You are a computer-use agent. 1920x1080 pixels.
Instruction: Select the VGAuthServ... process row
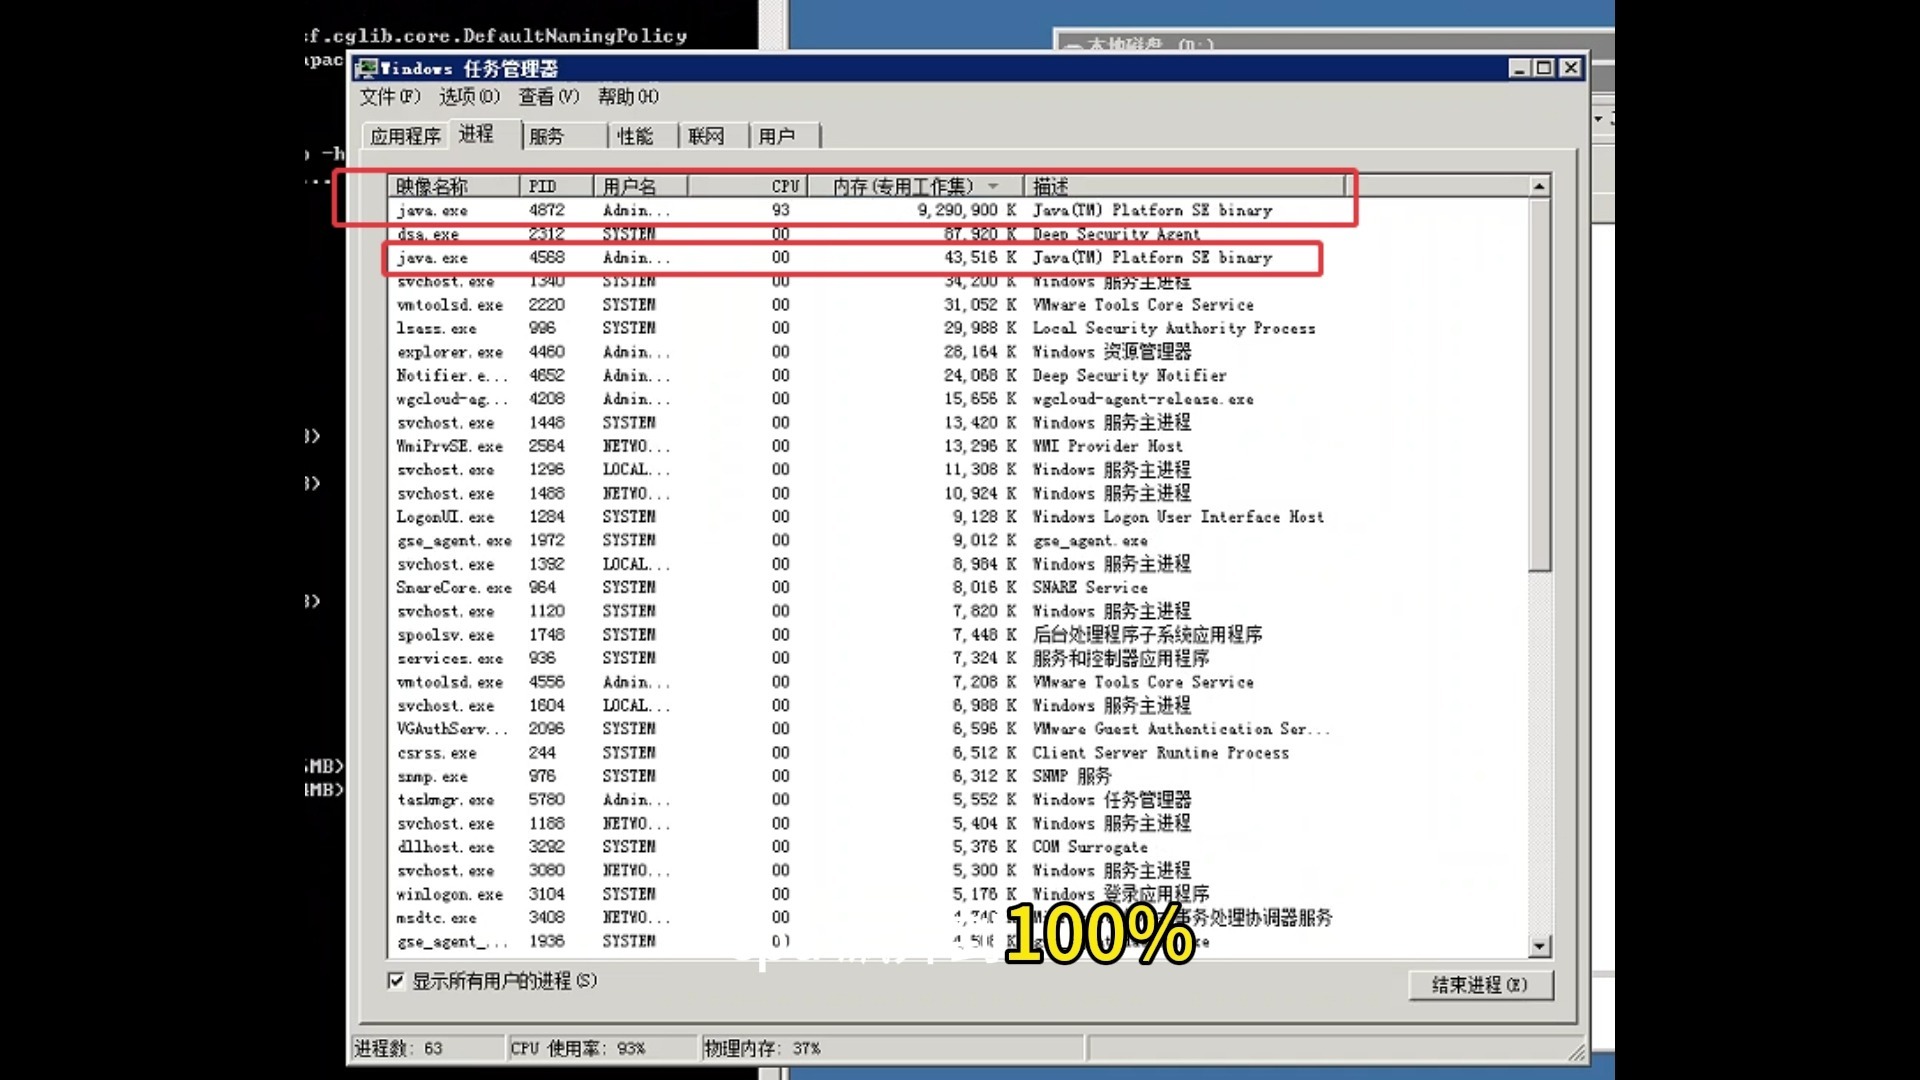click(868, 729)
